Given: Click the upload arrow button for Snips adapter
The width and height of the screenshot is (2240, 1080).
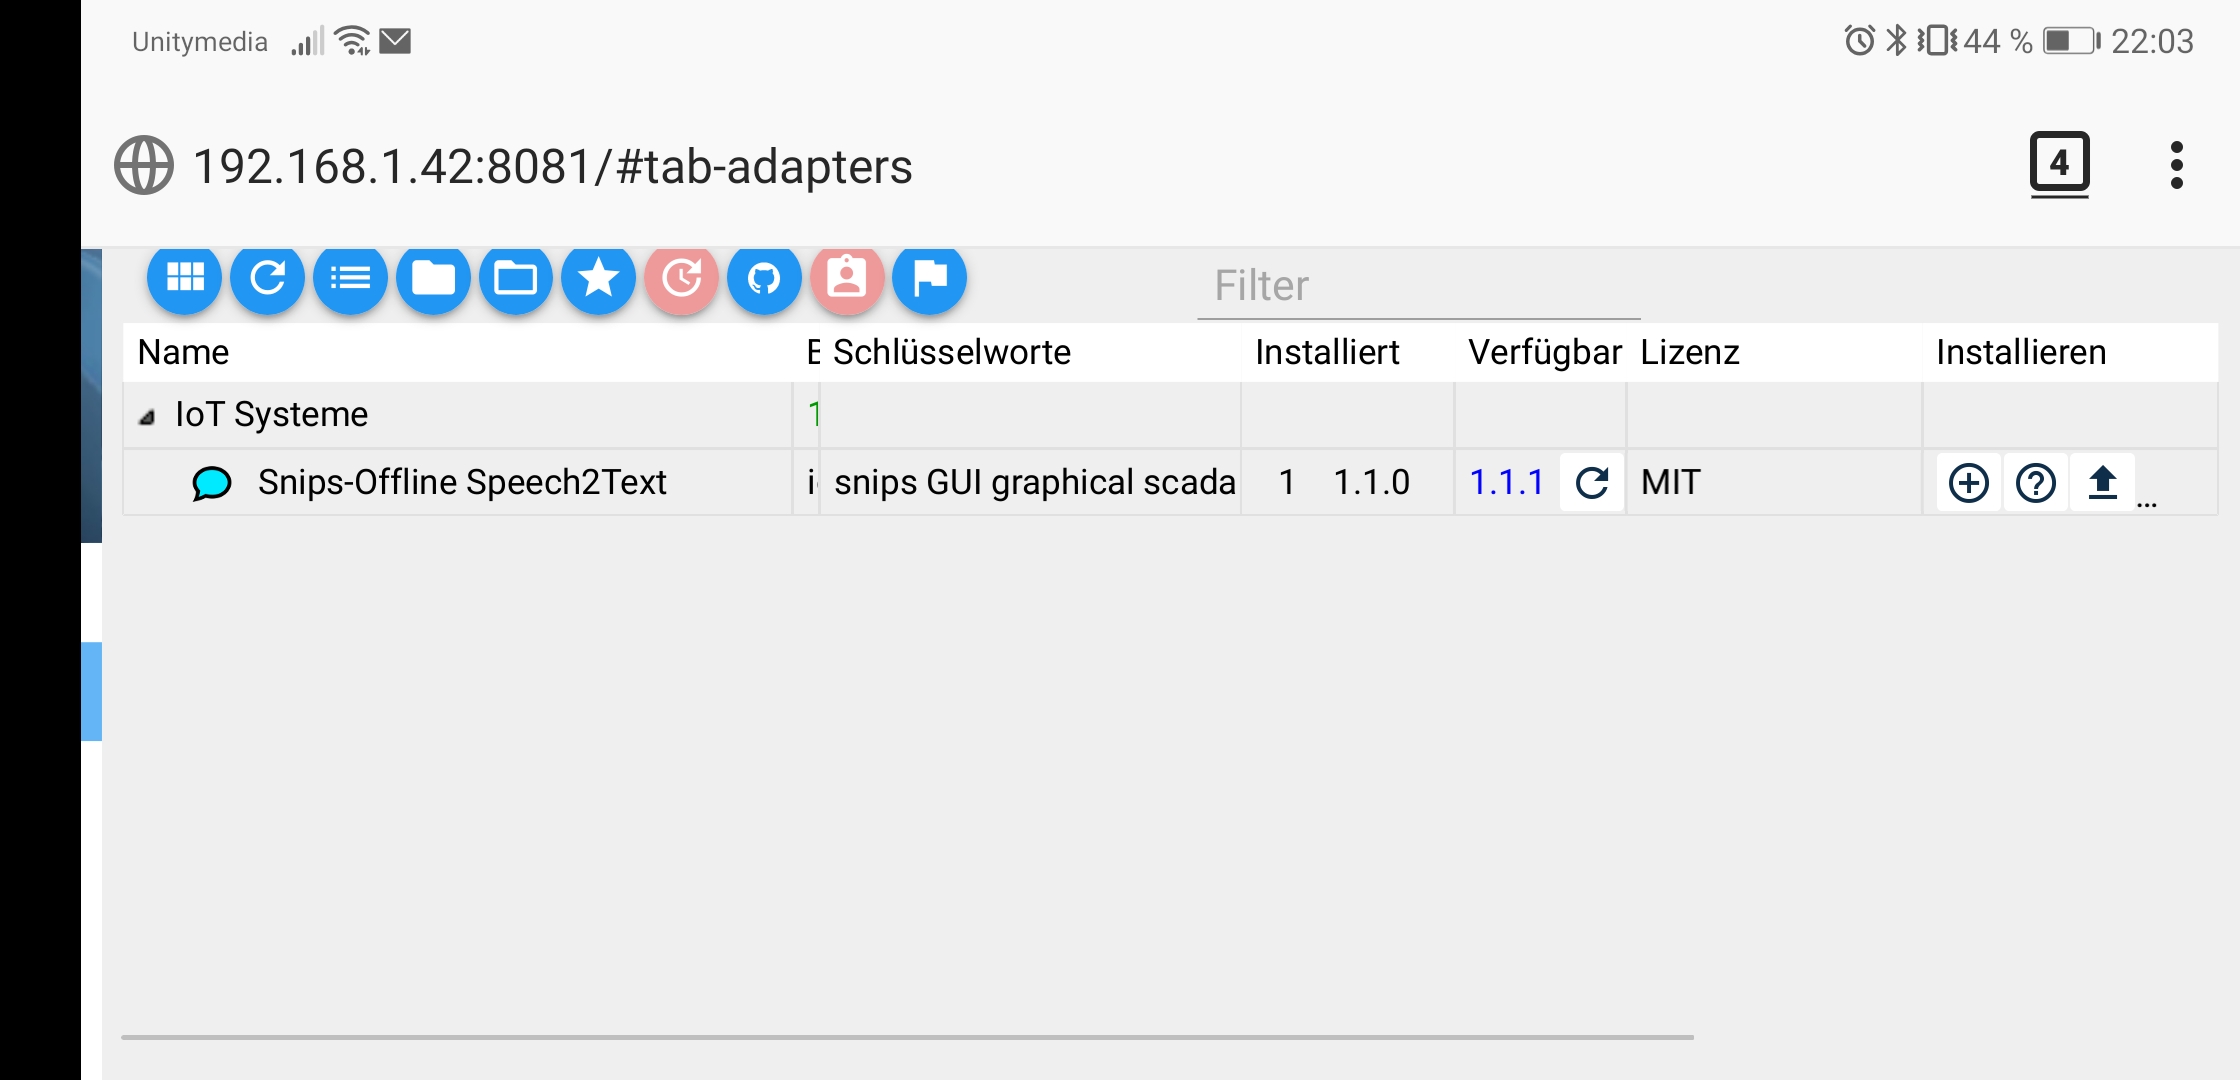Looking at the screenshot, I should tap(2102, 483).
